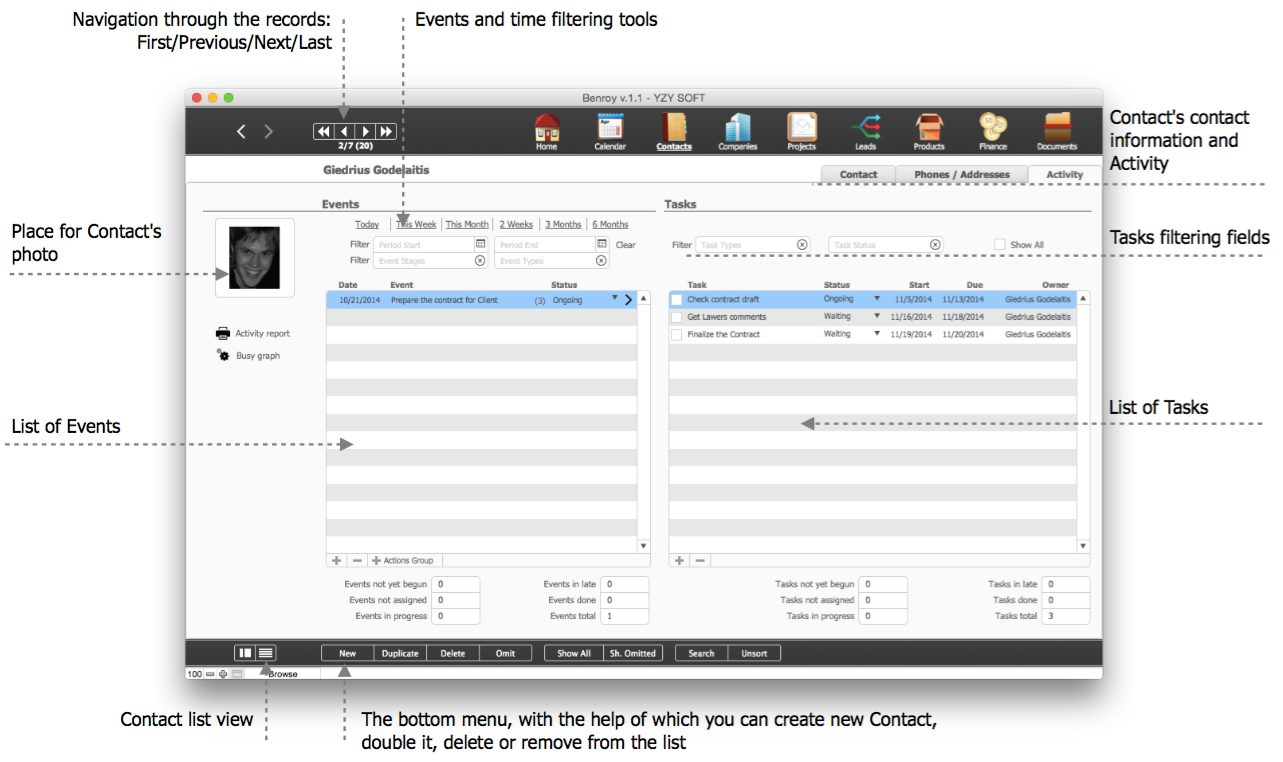The width and height of the screenshot is (1283, 762).
Task: Switch to the Phones / Addresses tab
Action: click(x=961, y=174)
